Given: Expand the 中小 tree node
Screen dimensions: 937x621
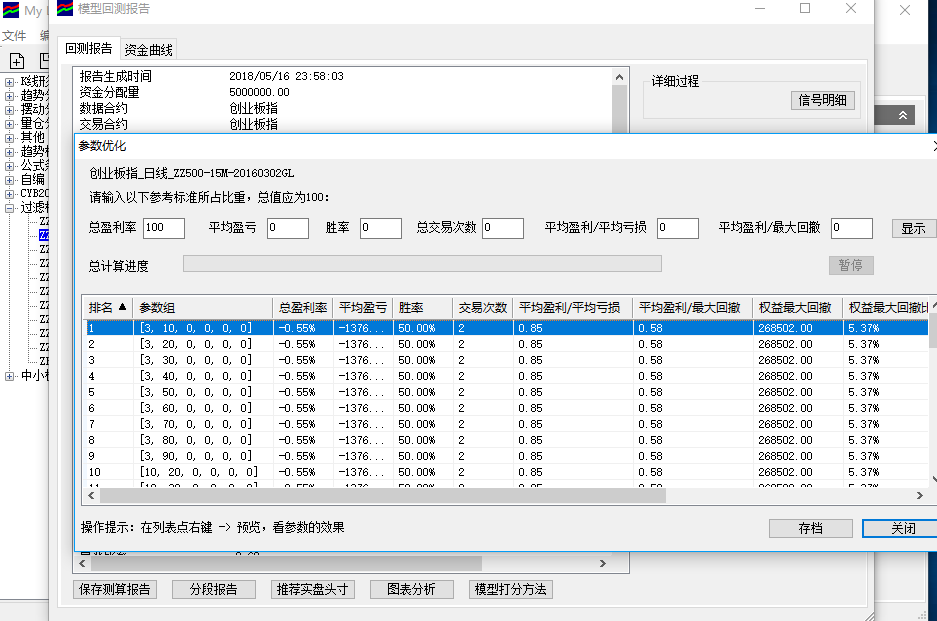Looking at the screenshot, I should pos(10,376).
